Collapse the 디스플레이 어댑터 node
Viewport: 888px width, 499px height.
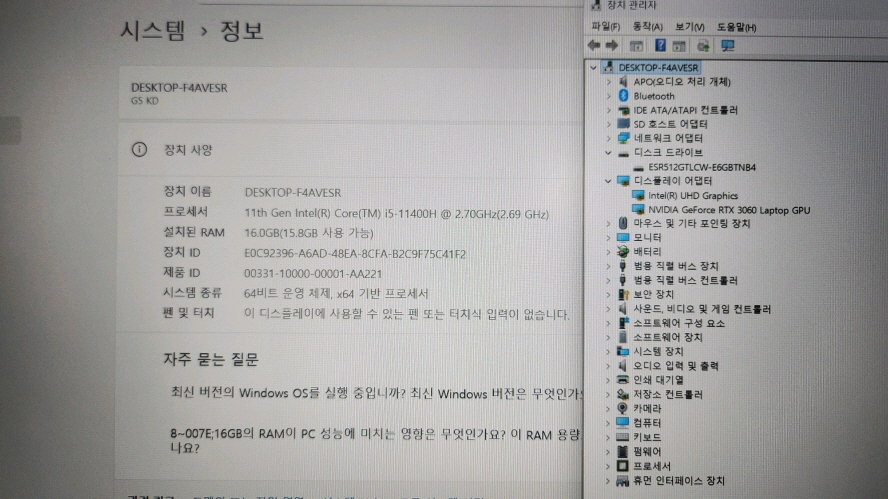tap(608, 181)
